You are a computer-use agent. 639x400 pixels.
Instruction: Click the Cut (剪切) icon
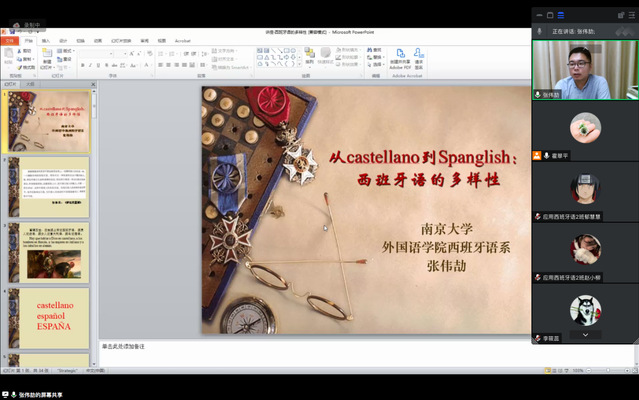(19, 51)
